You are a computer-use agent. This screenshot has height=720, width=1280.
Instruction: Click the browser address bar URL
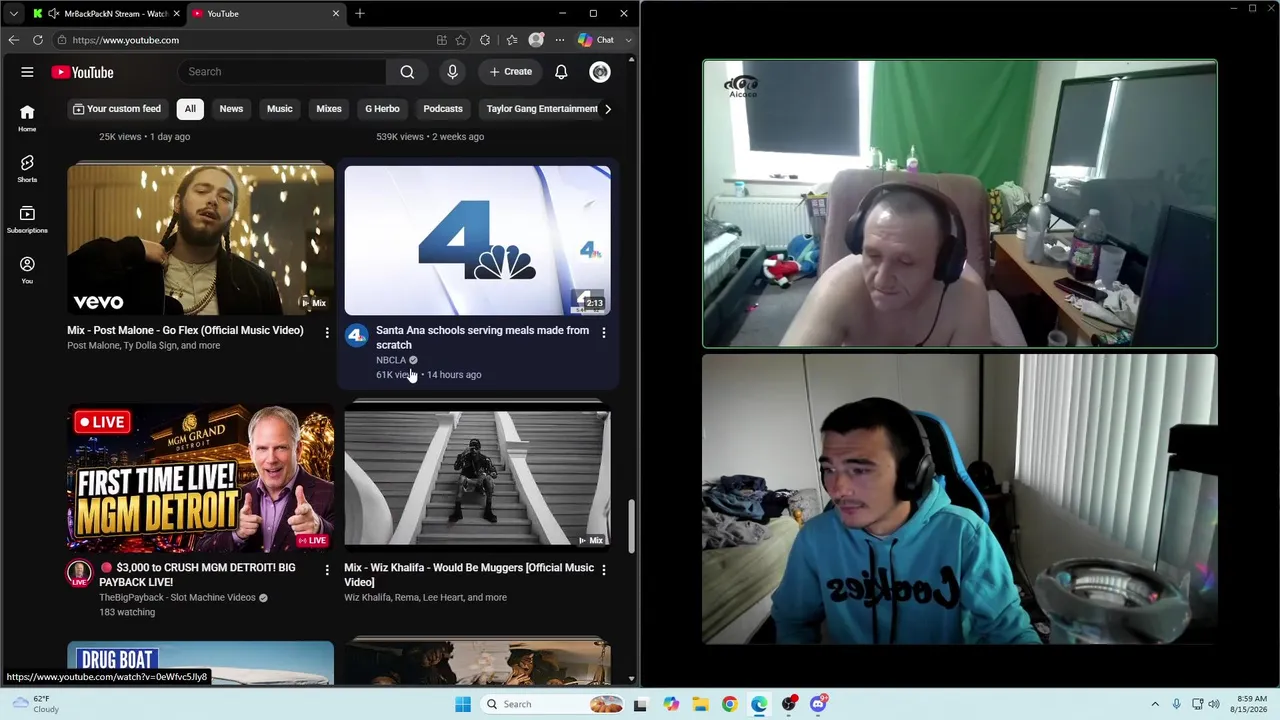[x=126, y=40]
